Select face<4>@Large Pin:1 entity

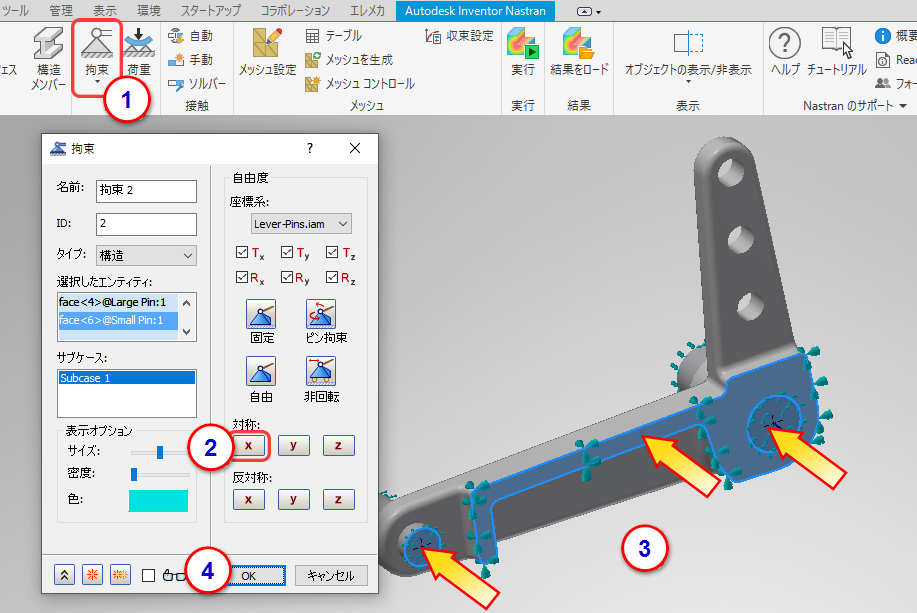(x=118, y=302)
